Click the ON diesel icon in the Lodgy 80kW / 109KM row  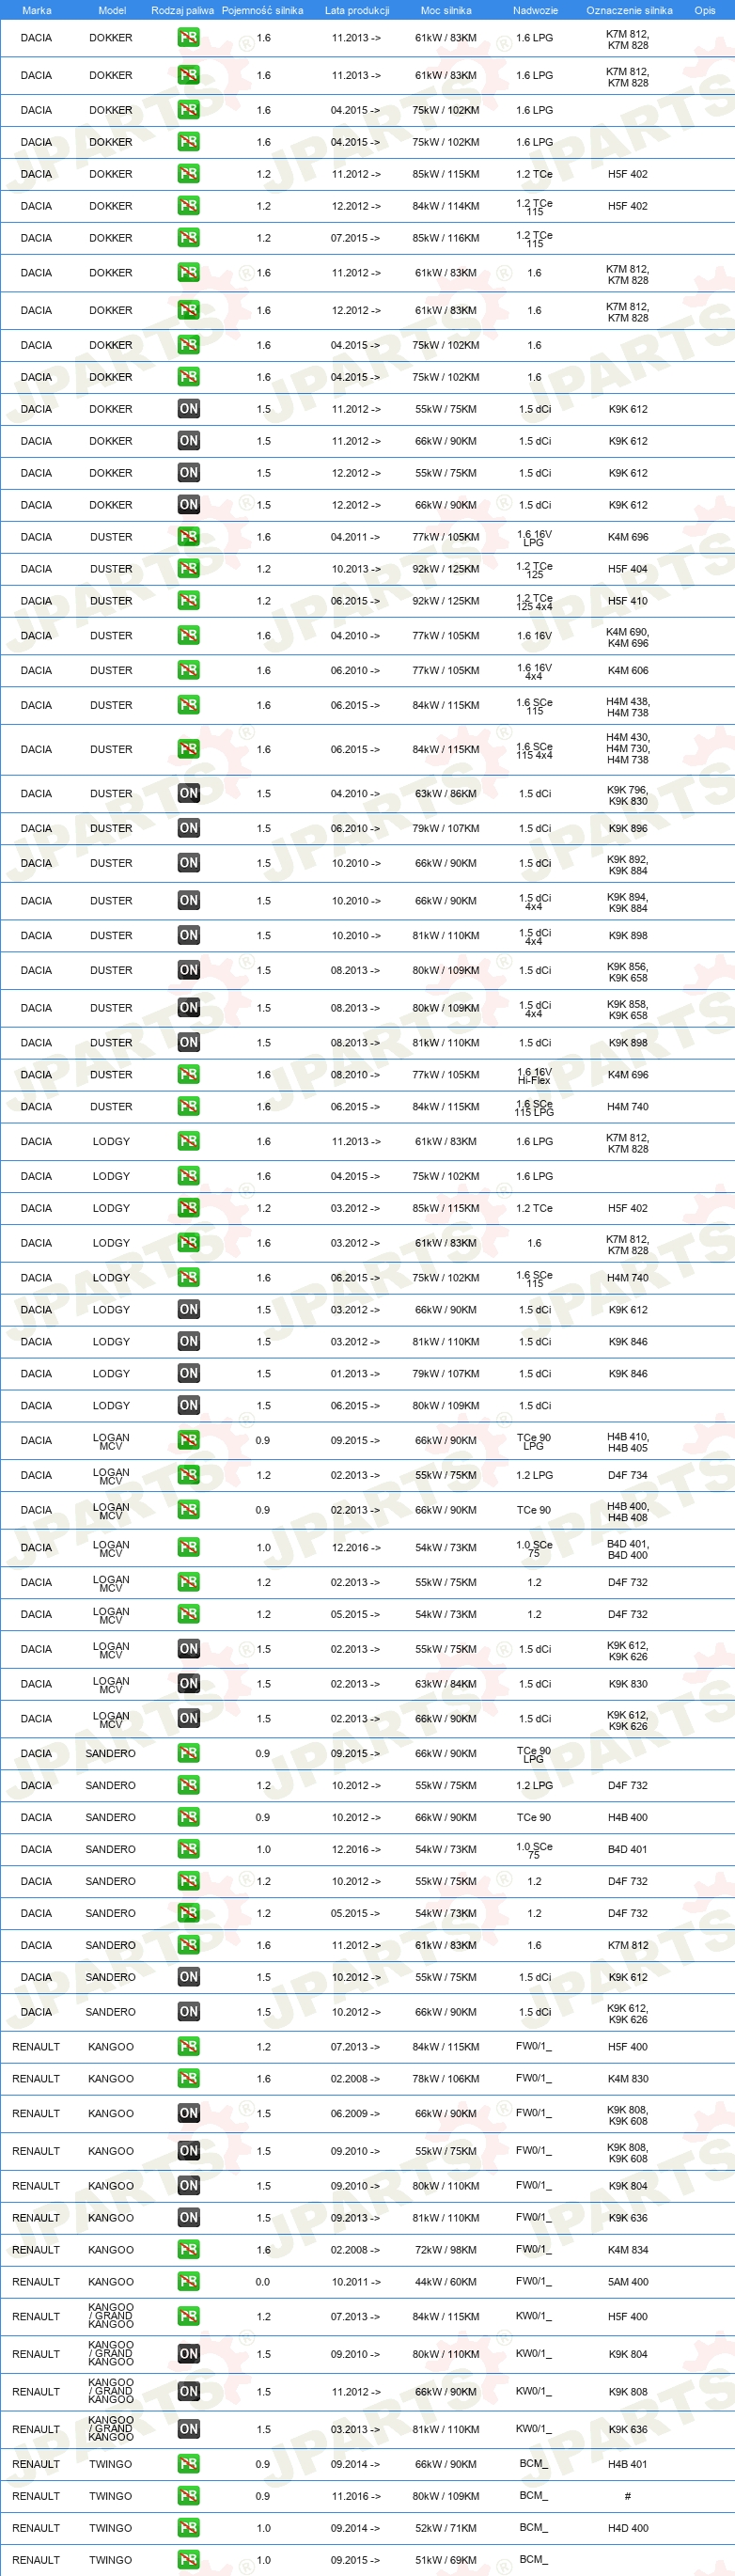[x=188, y=1406]
